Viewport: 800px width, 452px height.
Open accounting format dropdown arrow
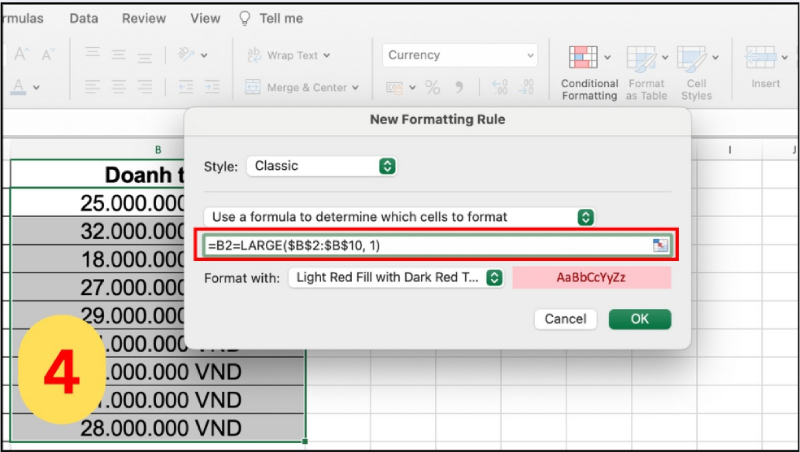(412, 88)
